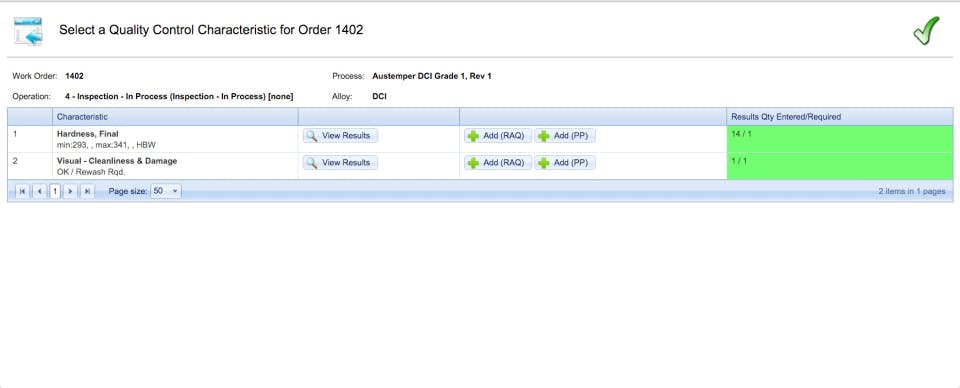Add (RAQ) for Hardness, Final row
This screenshot has height=388, width=960.
(x=498, y=136)
